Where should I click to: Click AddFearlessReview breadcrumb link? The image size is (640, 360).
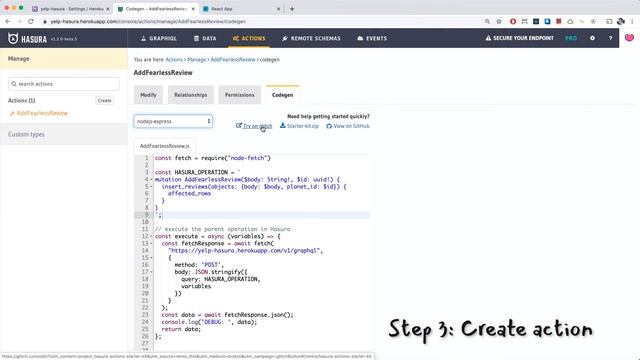click(233, 60)
